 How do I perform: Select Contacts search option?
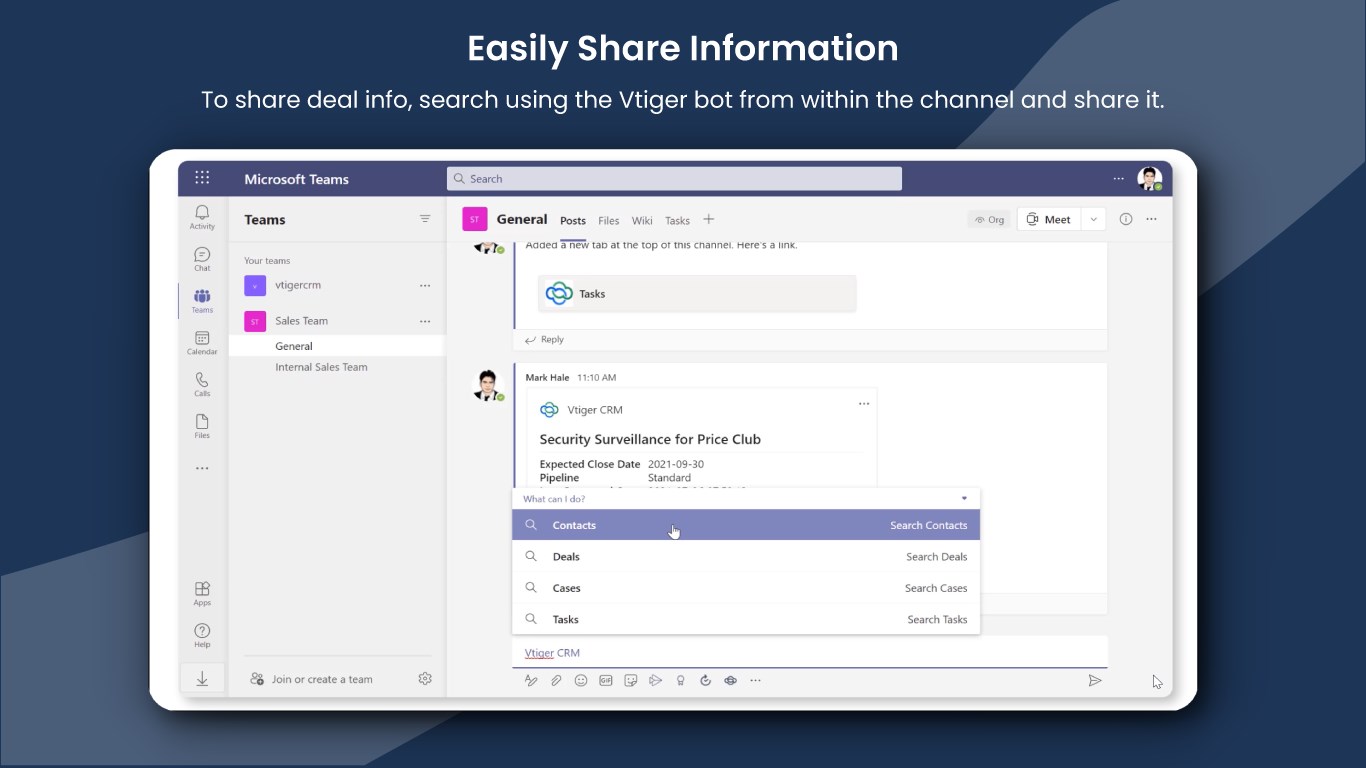pos(746,525)
